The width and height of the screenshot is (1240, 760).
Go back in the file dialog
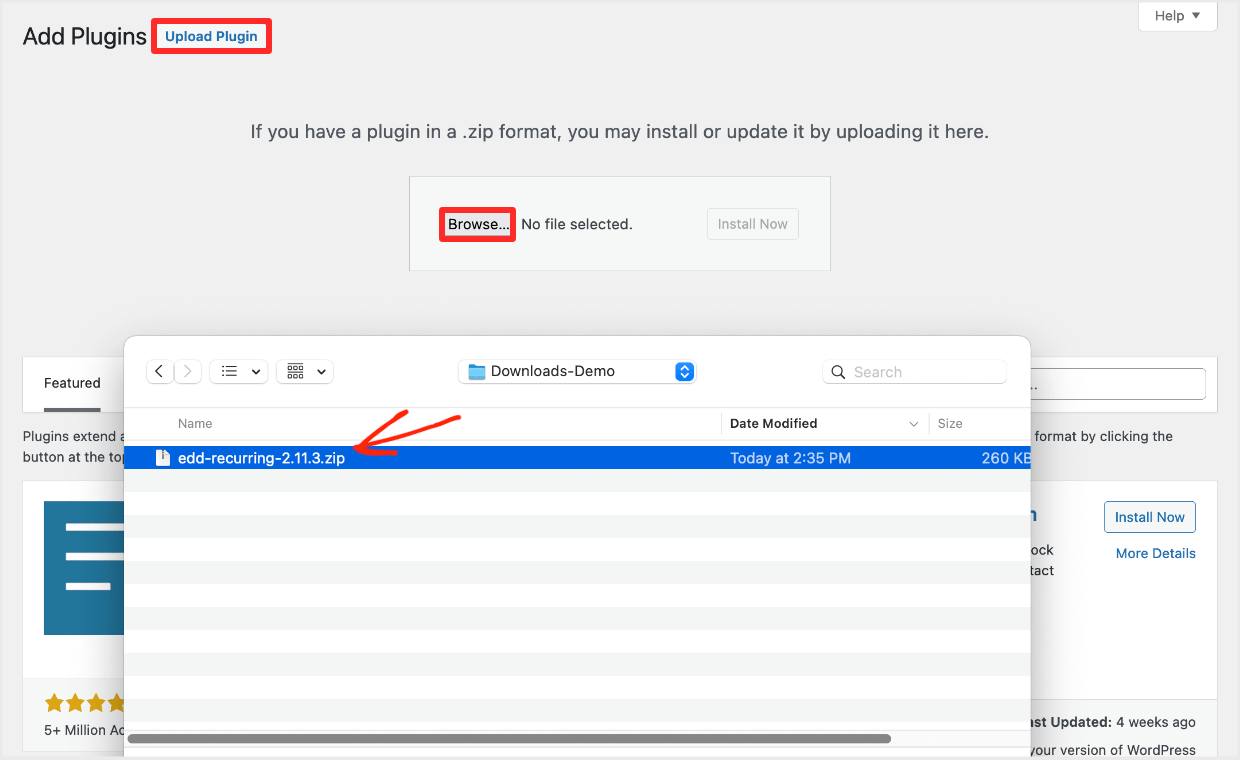pyautogui.click(x=160, y=371)
